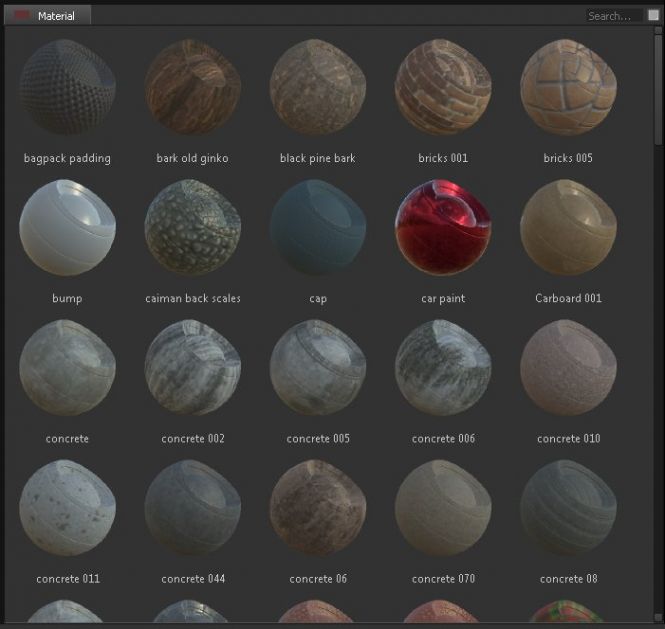
Task: Select the concrete 070 material sphere
Action: [x=443, y=508]
